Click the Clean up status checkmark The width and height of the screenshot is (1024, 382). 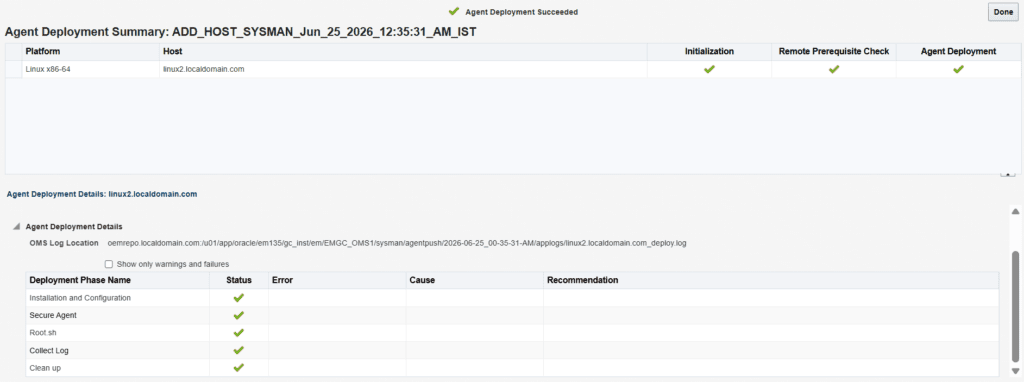(238, 368)
